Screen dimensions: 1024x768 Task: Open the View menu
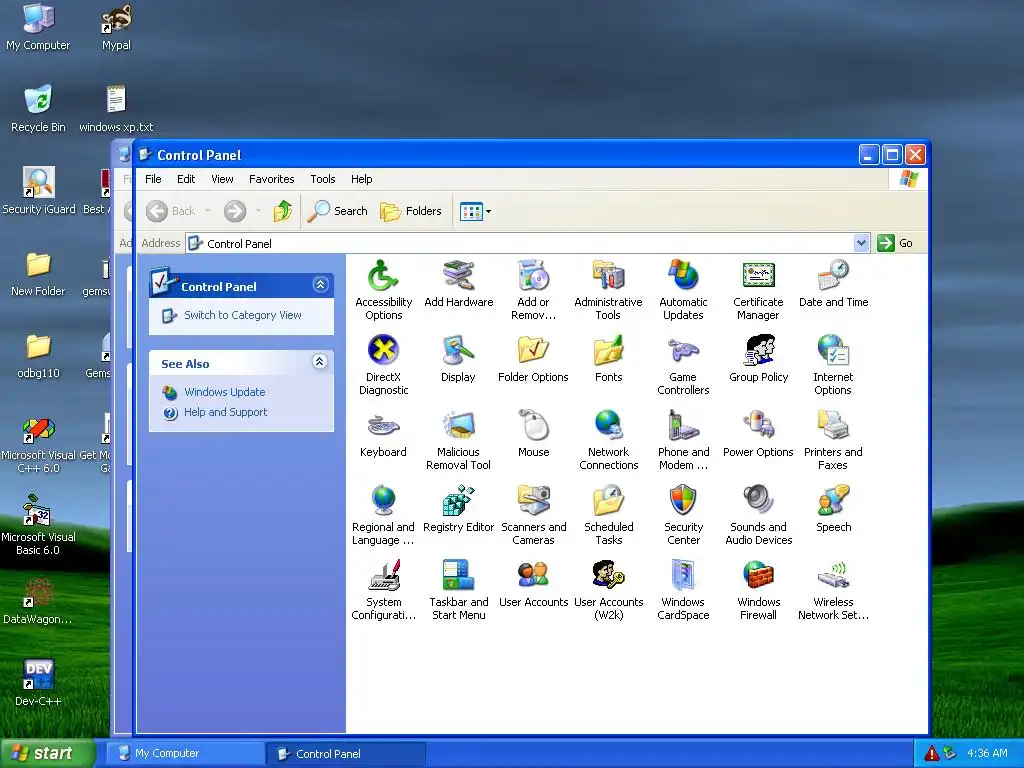[x=222, y=179]
